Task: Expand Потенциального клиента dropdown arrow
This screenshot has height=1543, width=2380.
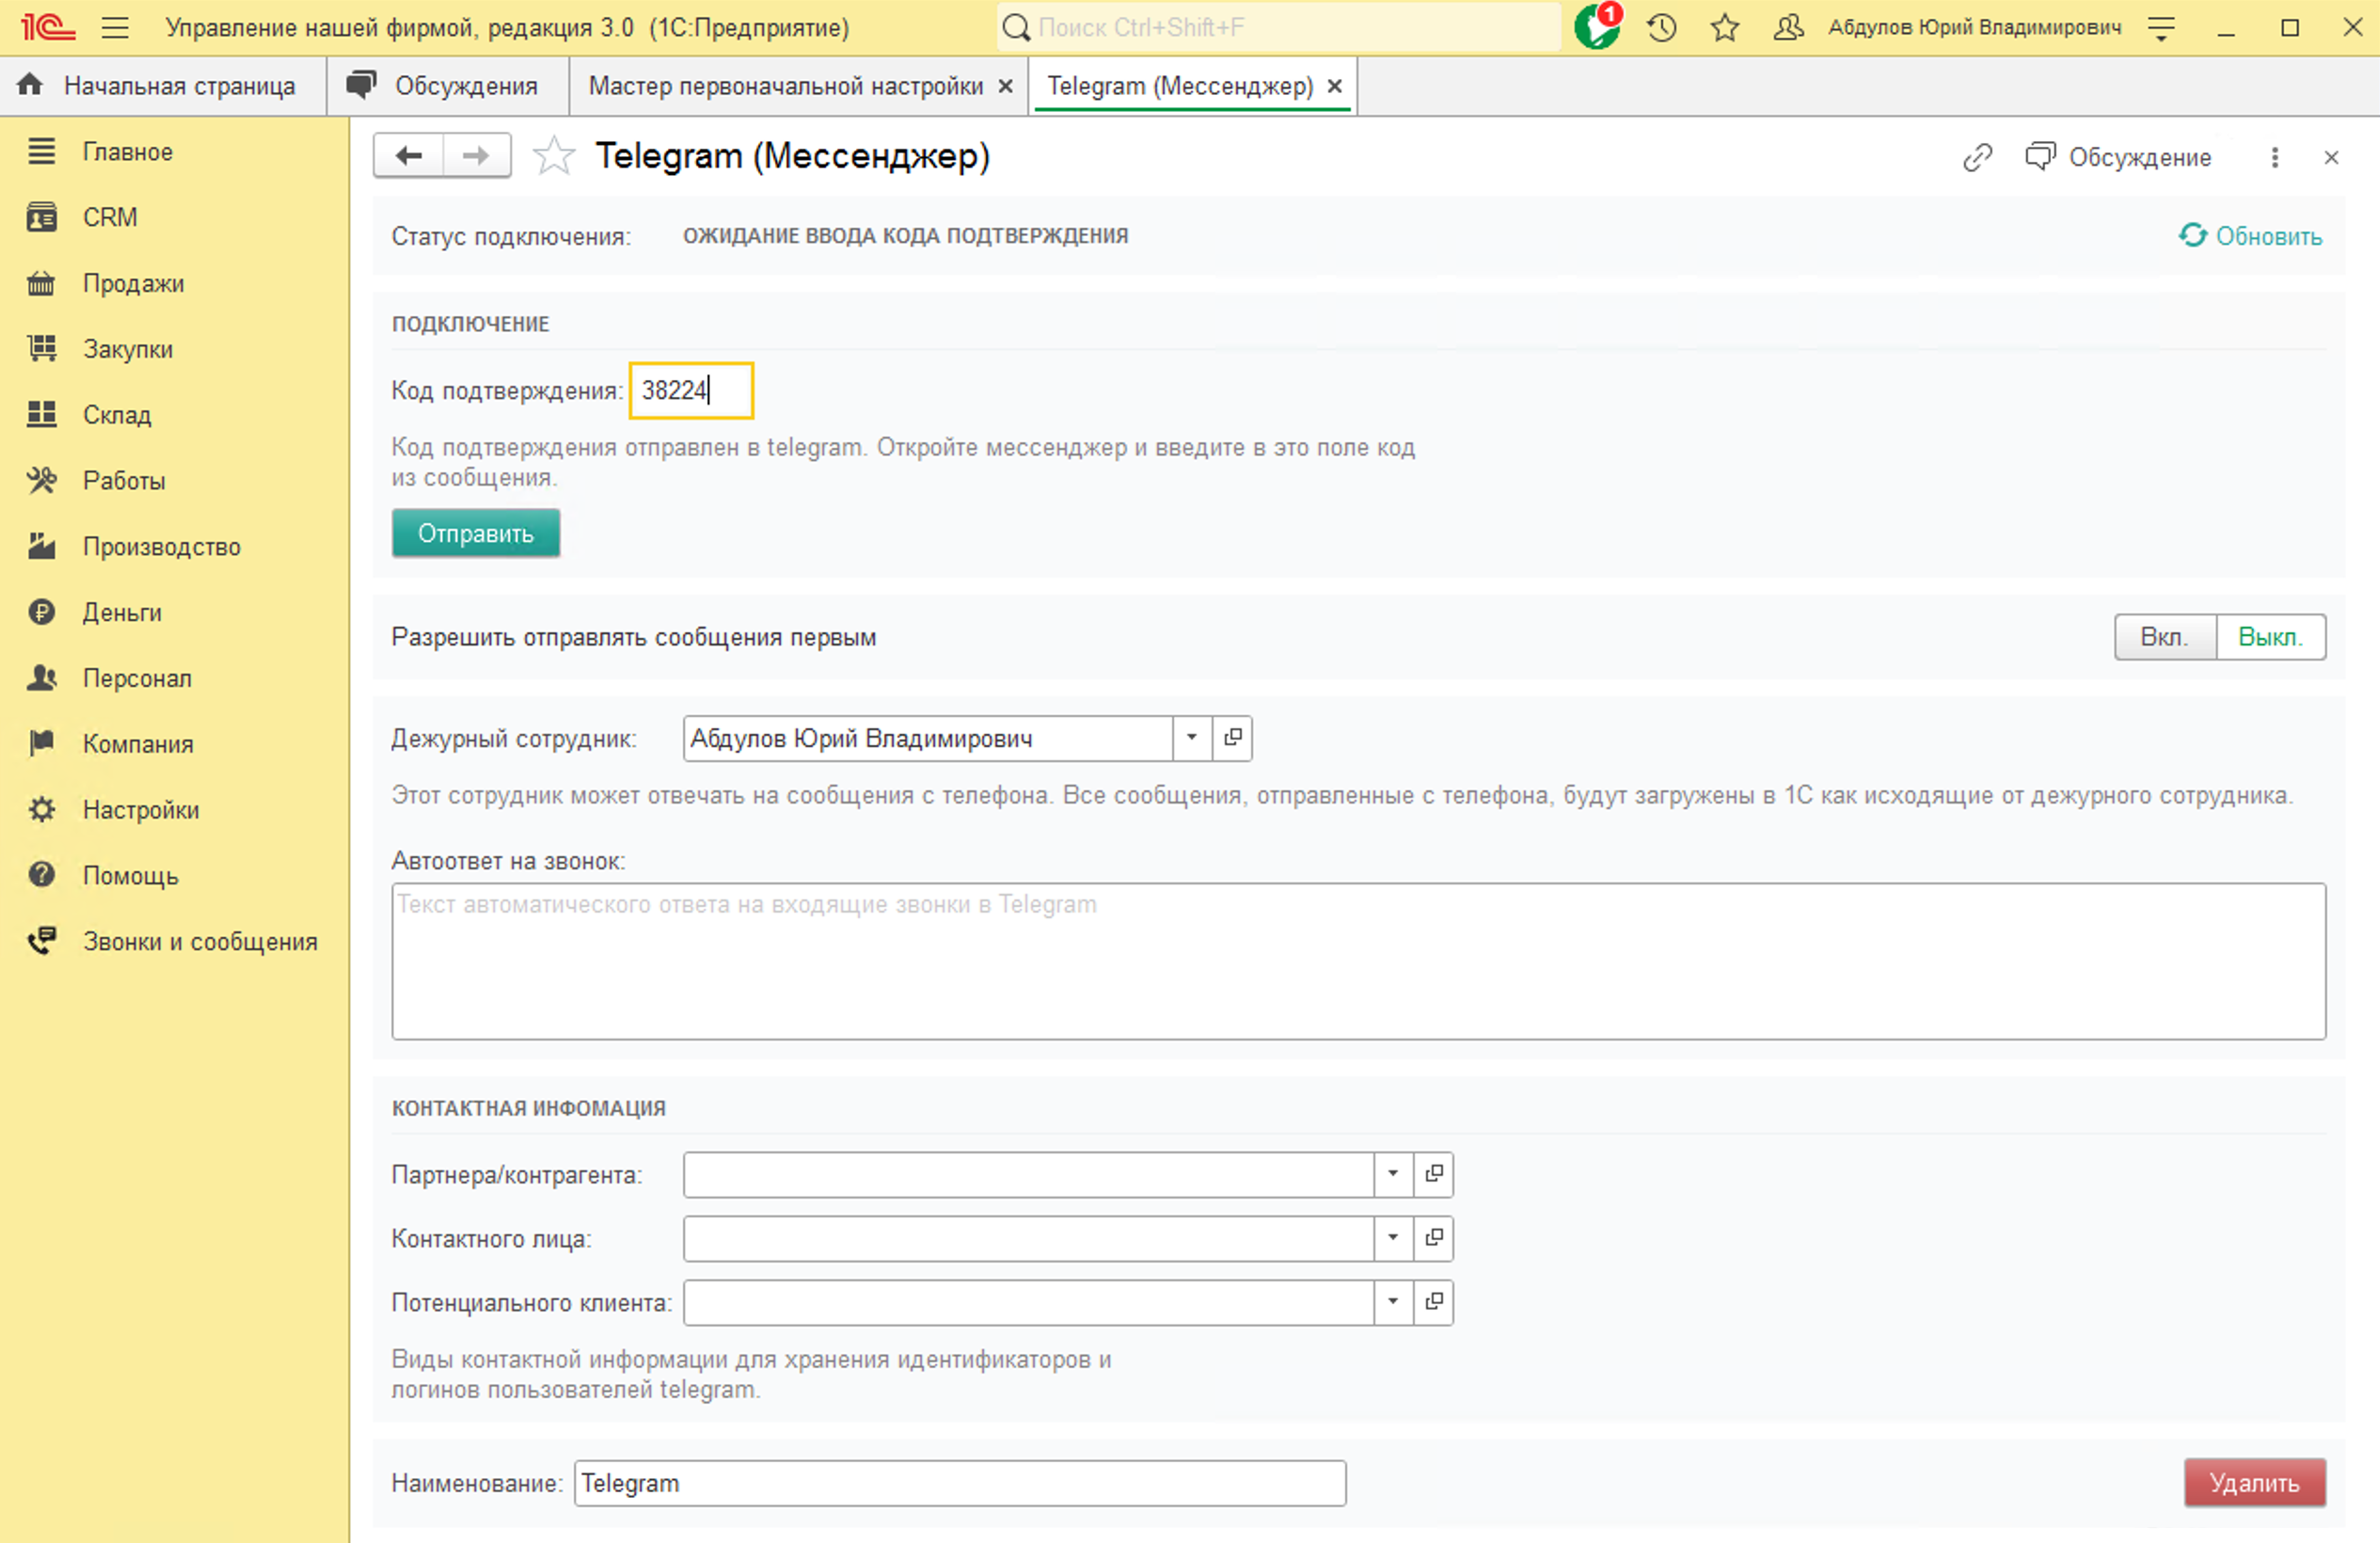Action: click(1393, 1302)
